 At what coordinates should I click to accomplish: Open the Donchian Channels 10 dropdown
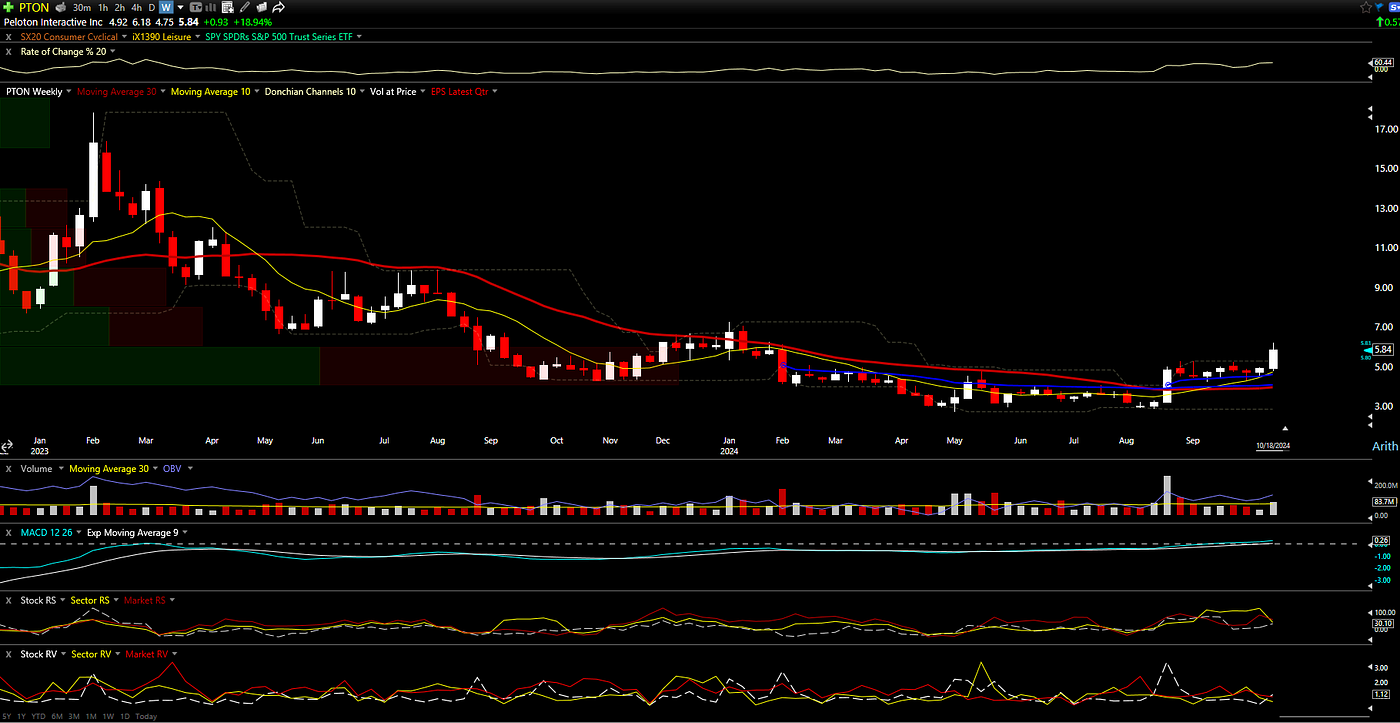pos(363,91)
